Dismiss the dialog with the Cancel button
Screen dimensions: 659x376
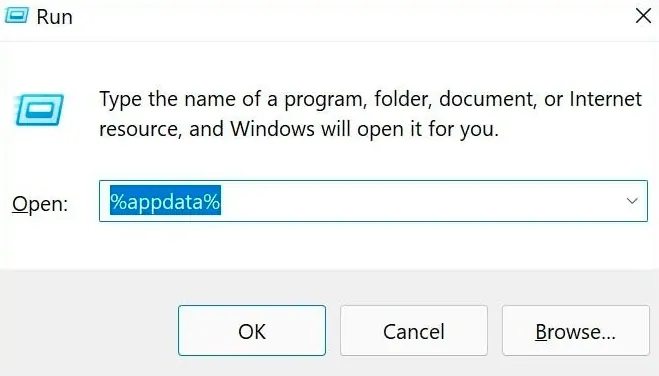(414, 331)
